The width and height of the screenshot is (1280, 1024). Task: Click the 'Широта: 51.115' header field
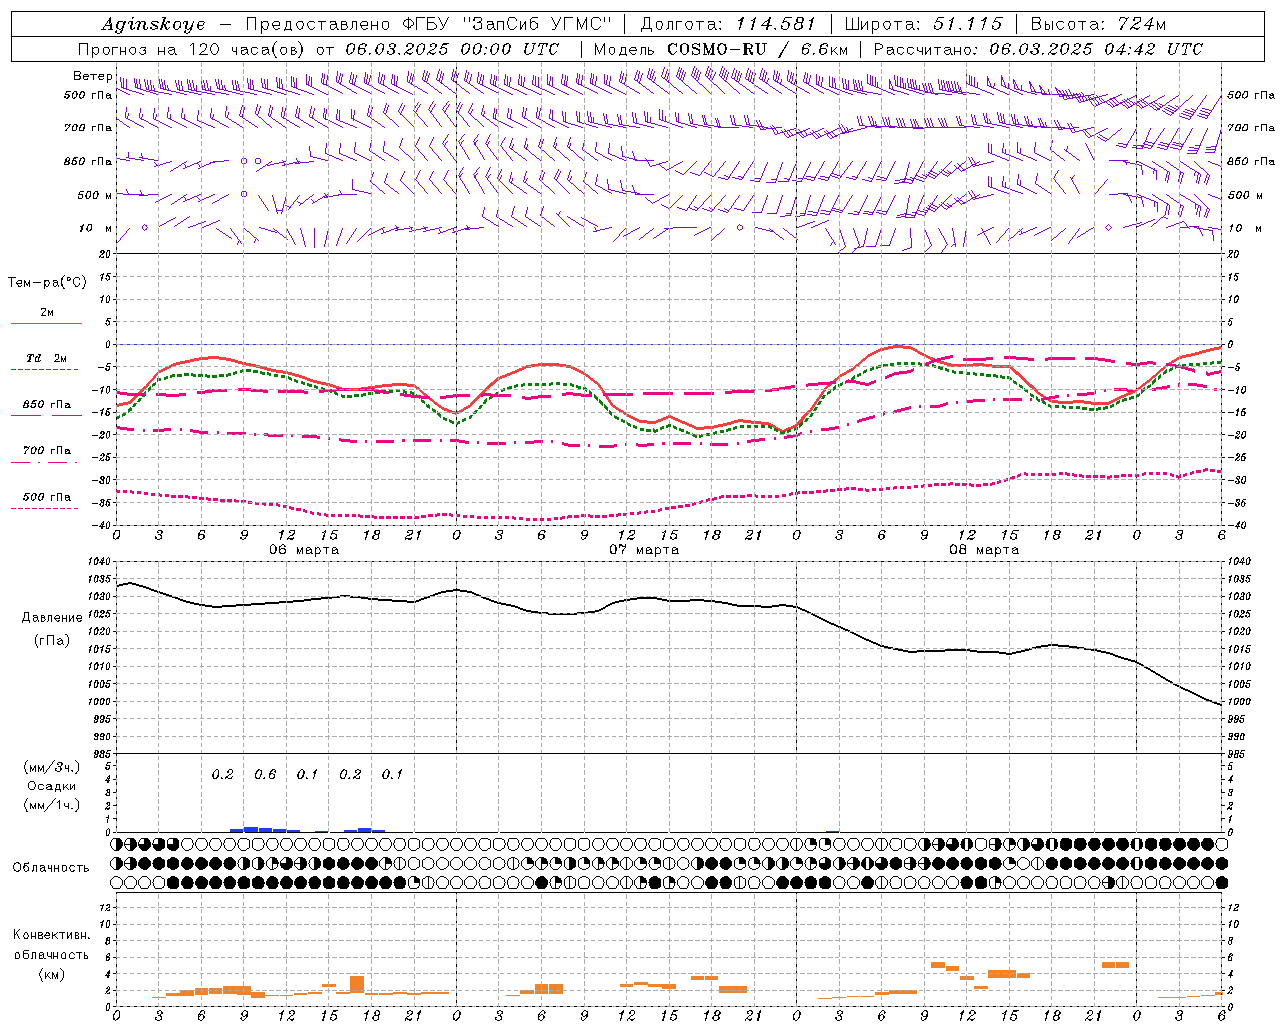925,24
